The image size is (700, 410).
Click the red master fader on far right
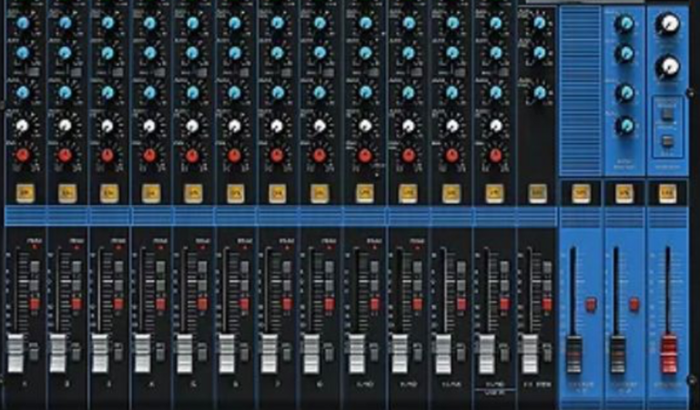coord(669,352)
